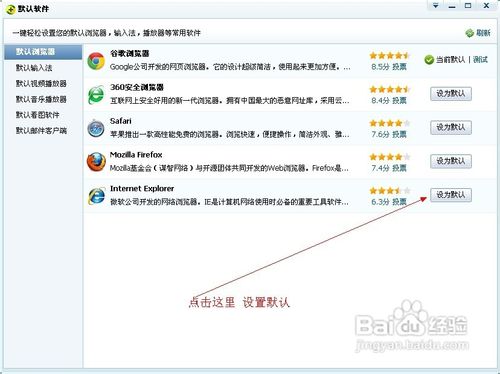This screenshot has width=500, height=374.
Task: Select the 默认浏览器 sidebar tab
Action: (43, 52)
